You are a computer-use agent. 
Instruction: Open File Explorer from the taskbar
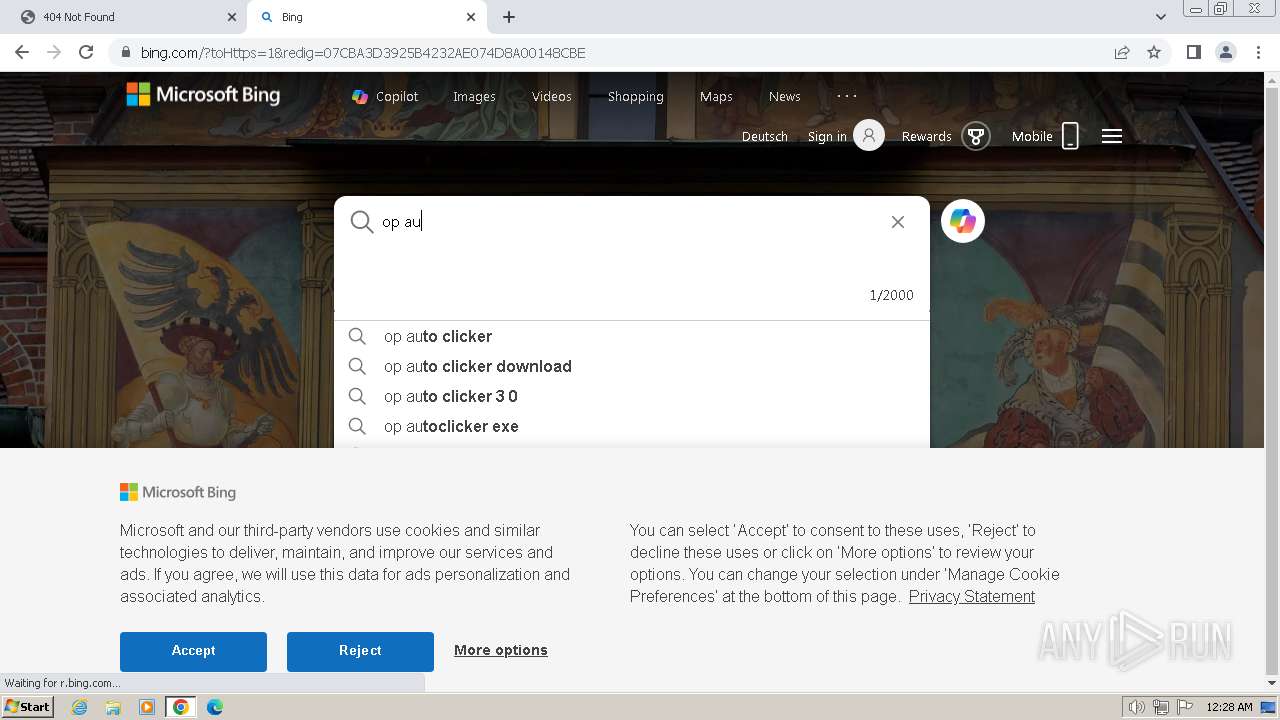pyautogui.click(x=113, y=707)
